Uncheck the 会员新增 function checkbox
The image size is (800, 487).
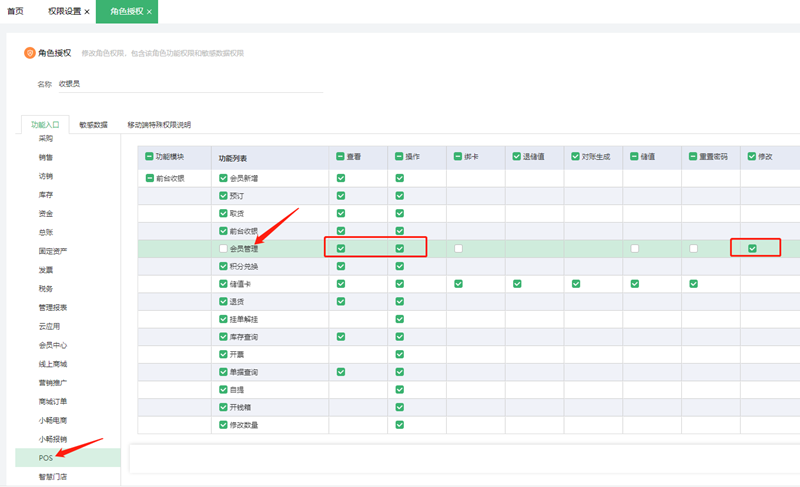pos(223,178)
